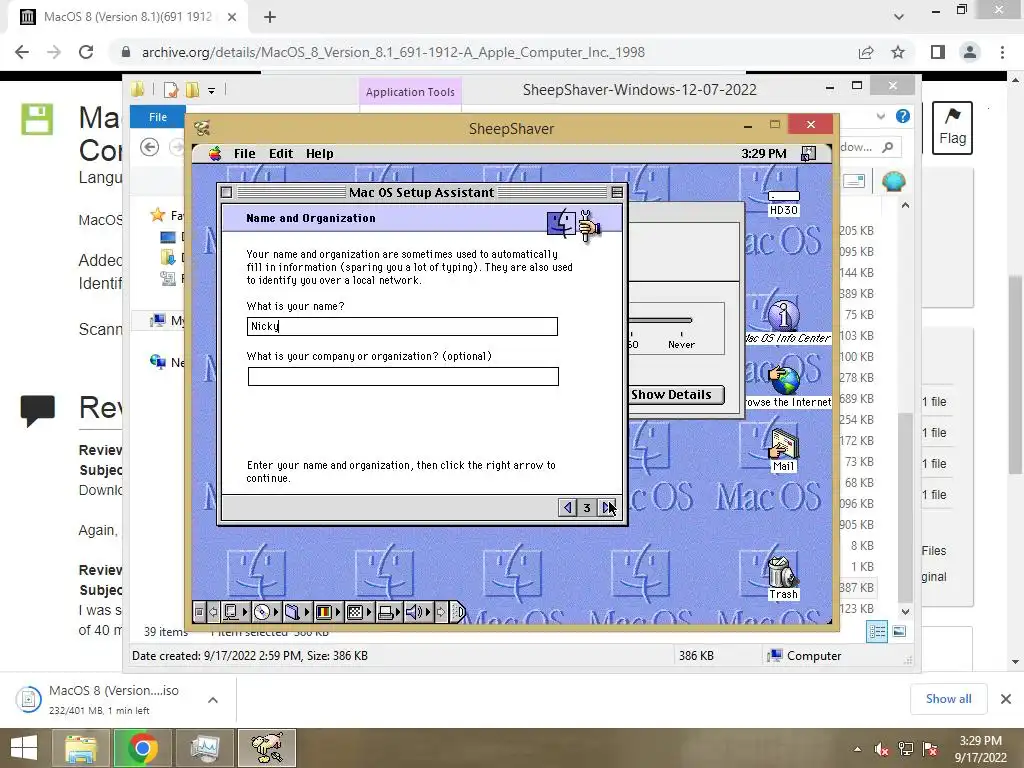Open a new Chrome tab
This screenshot has height=768, width=1024.
coord(270,18)
